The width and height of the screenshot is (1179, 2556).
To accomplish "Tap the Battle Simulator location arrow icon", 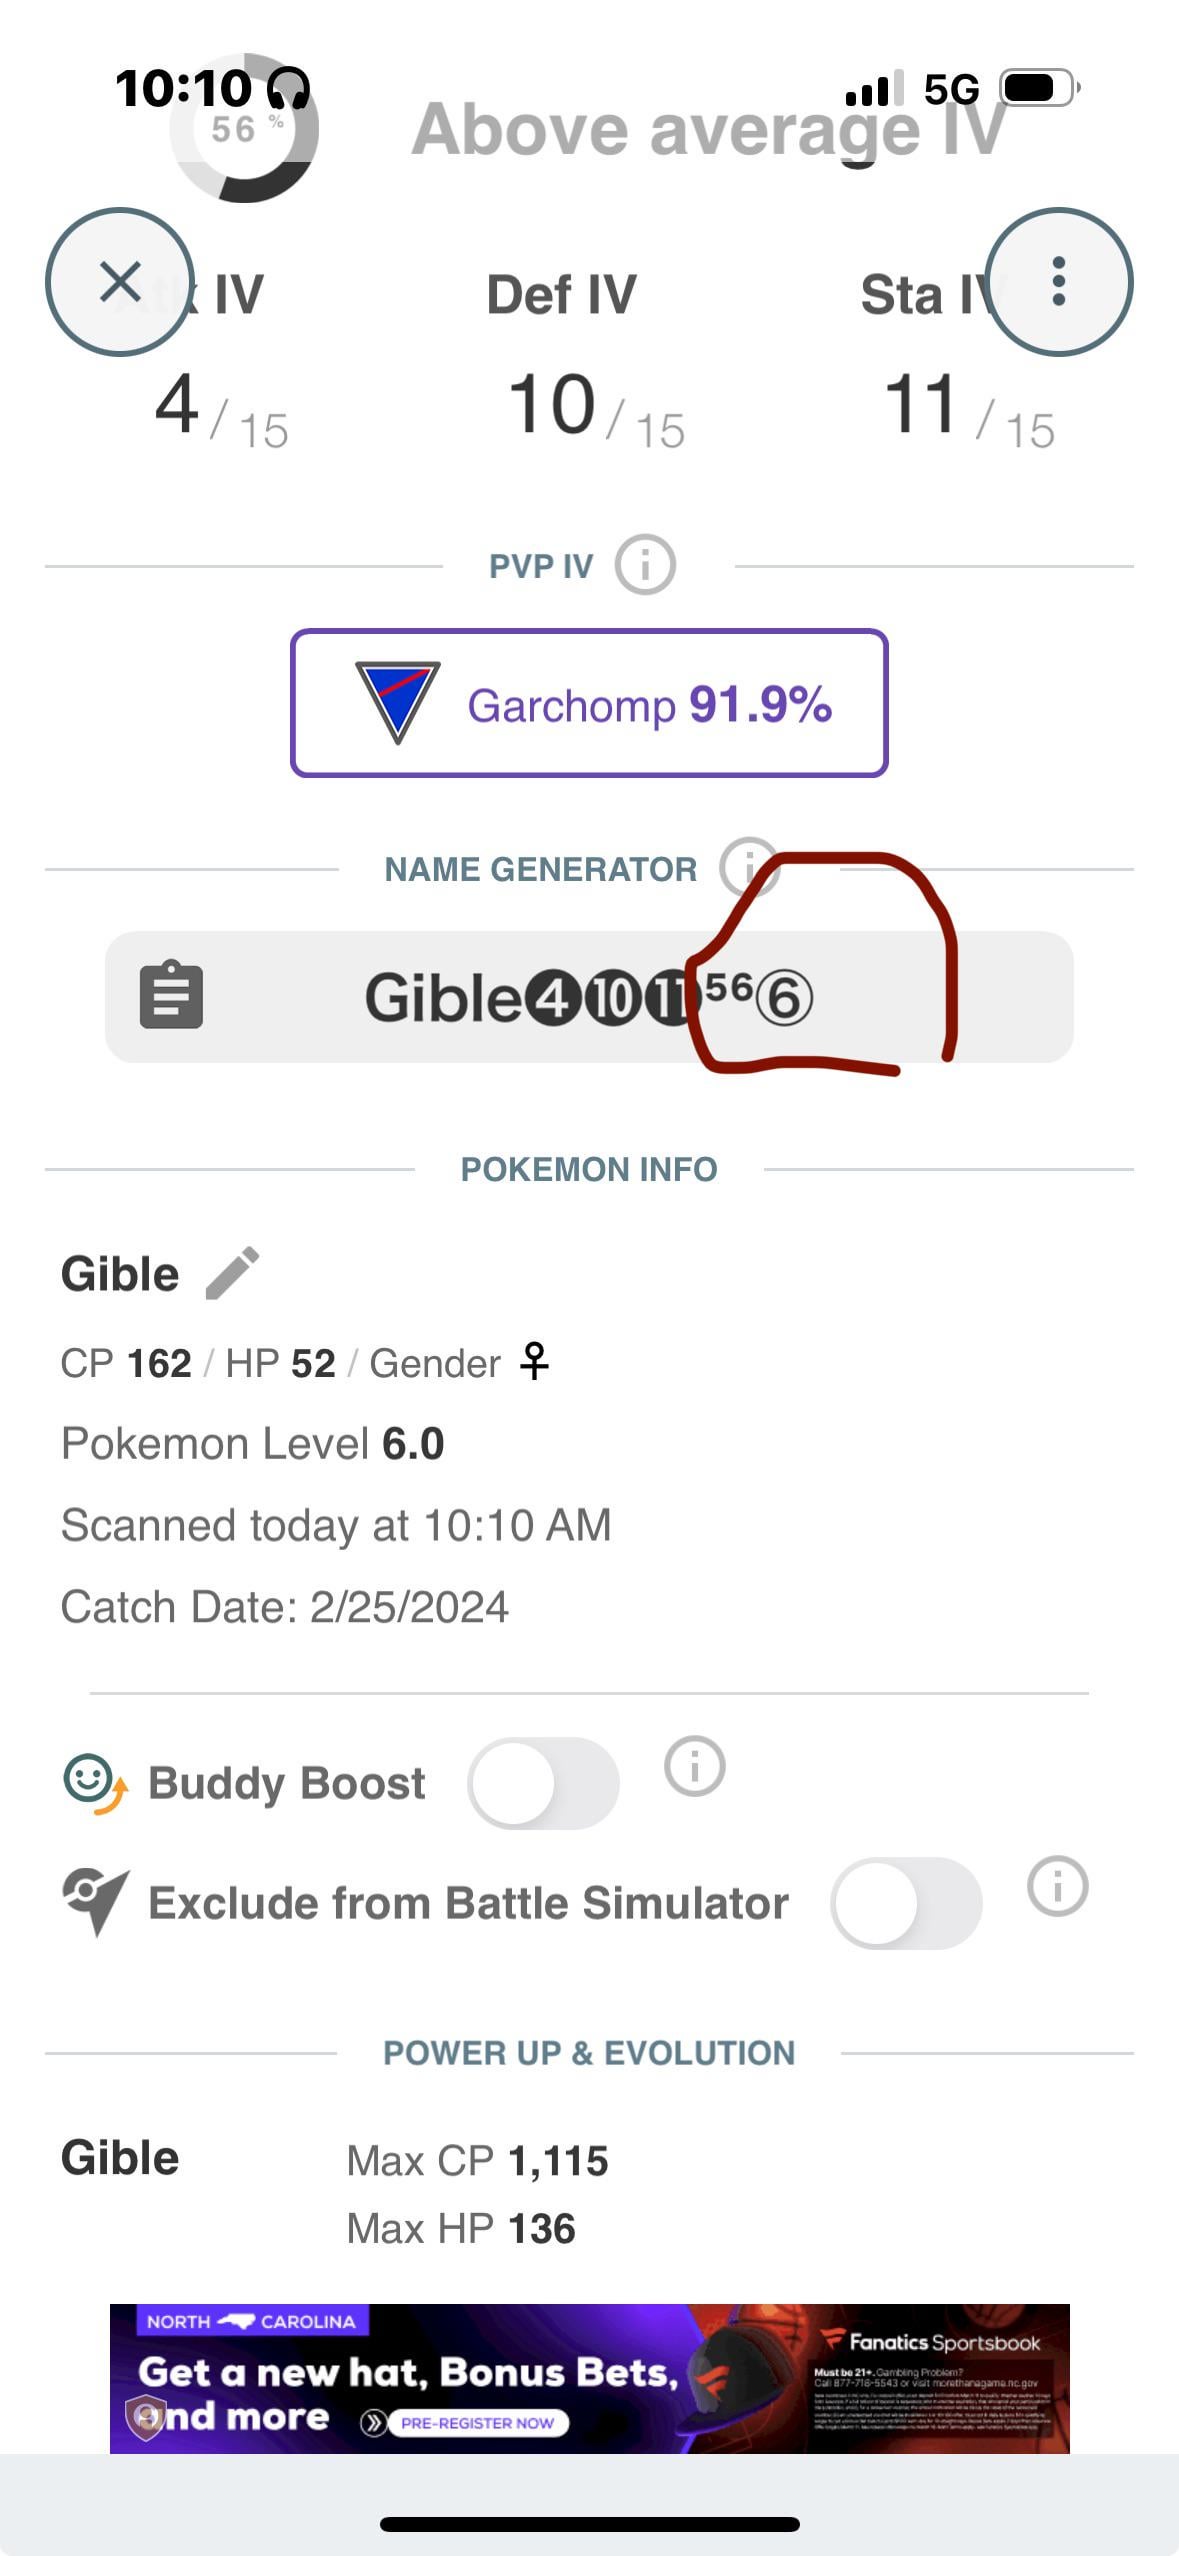I will tap(95, 1900).
